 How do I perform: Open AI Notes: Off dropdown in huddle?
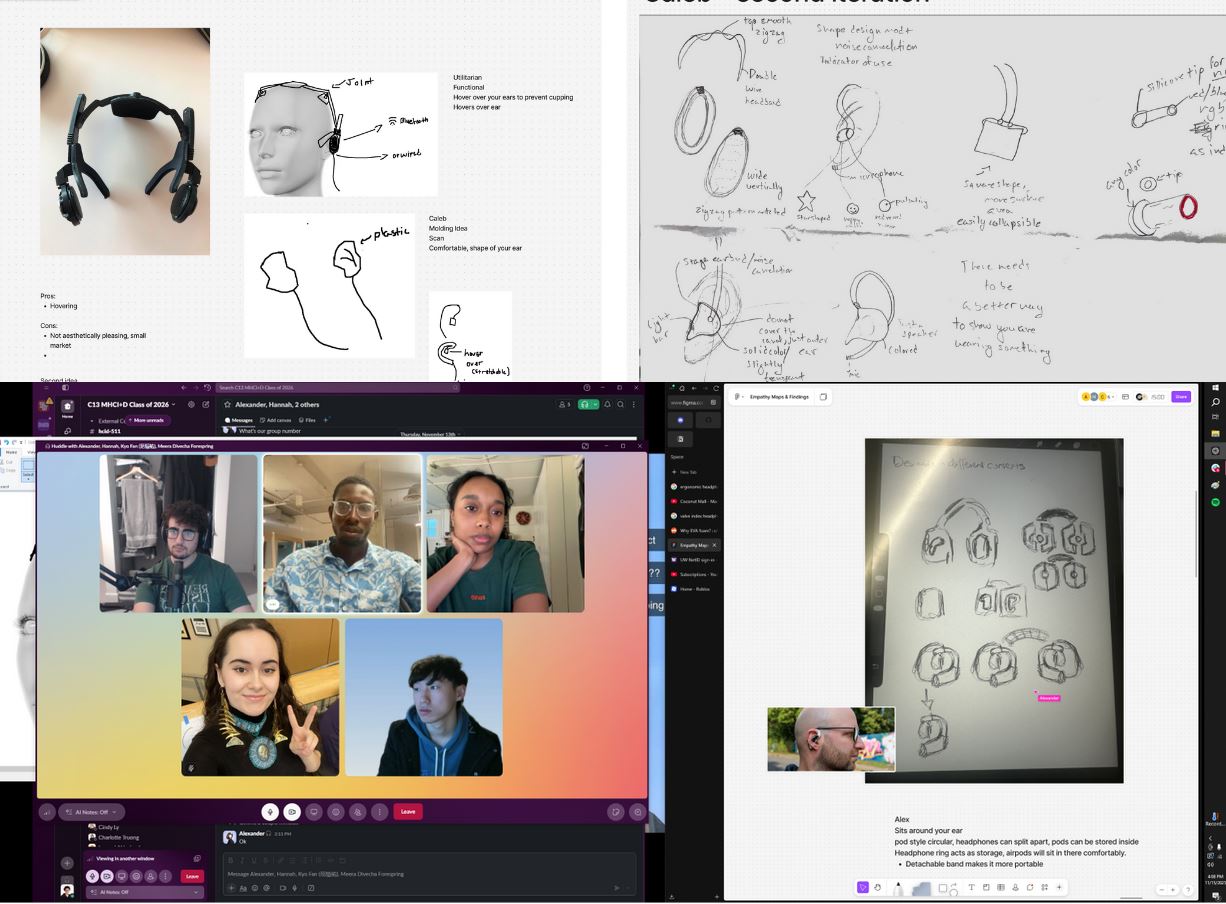pyautogui.click(x=92, y=812)
